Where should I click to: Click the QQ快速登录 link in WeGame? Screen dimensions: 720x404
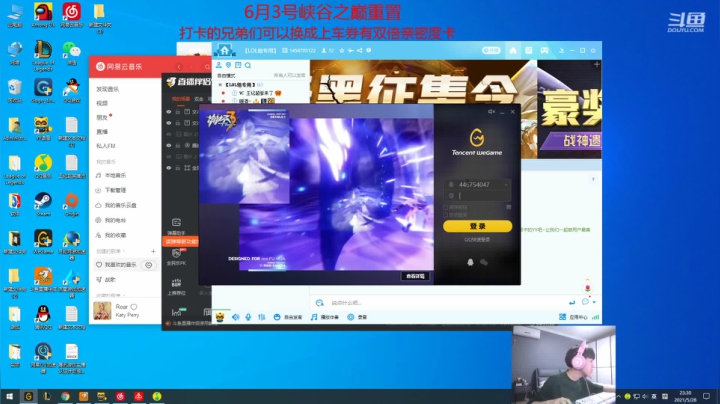[x=477, y=239]
